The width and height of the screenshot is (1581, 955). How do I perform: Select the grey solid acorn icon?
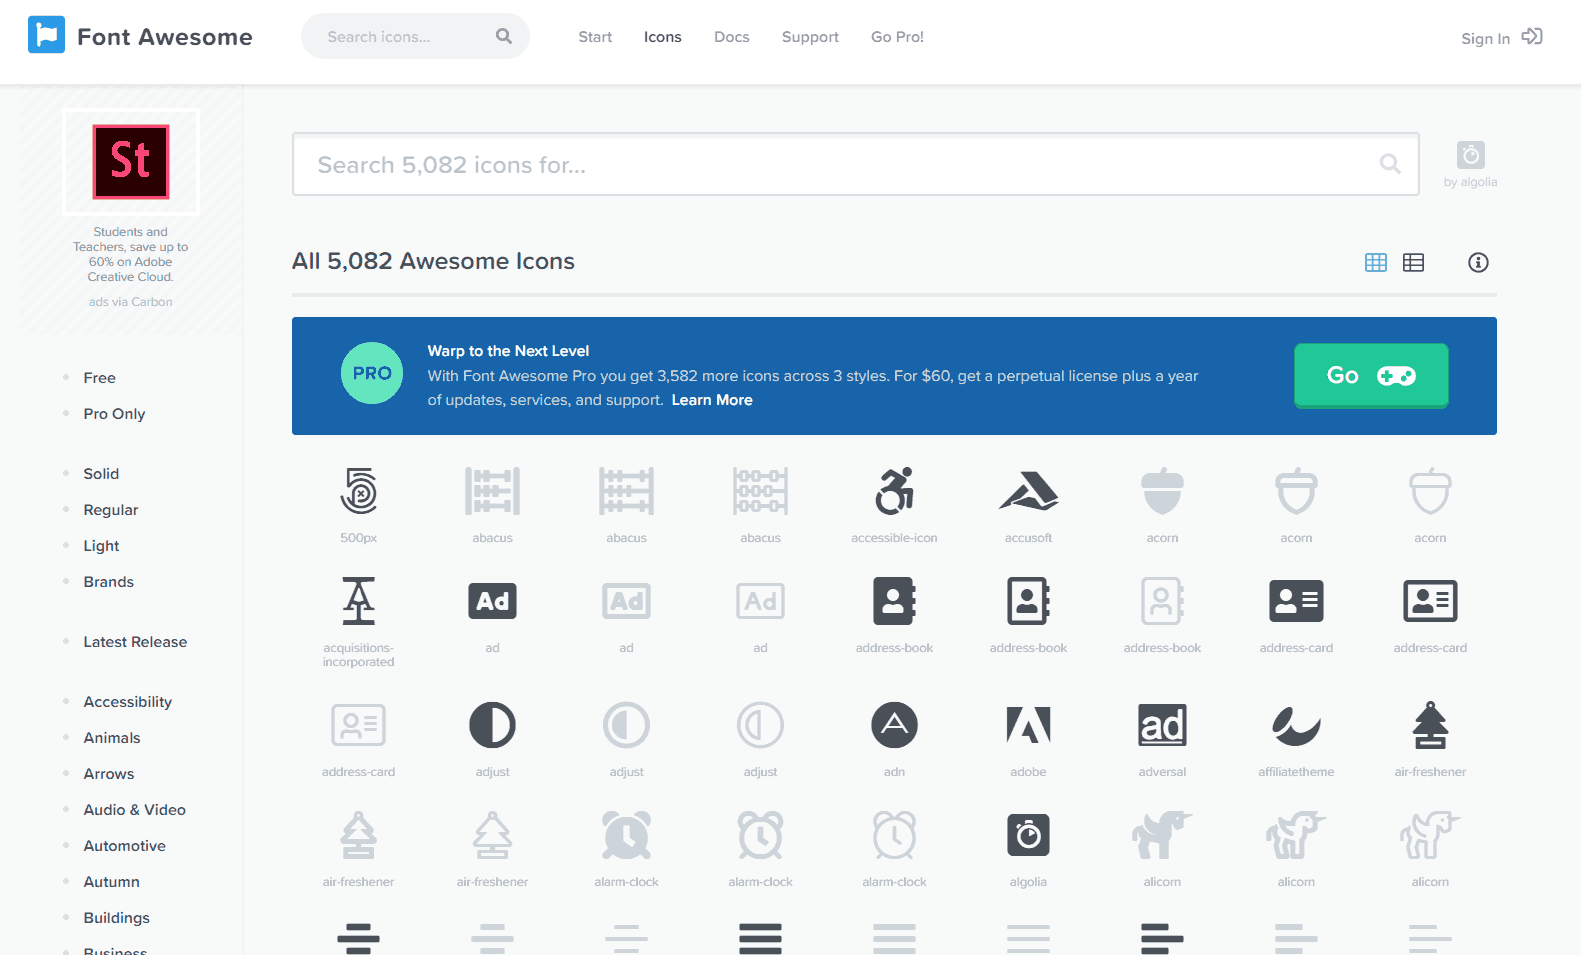[x=1162, y=491]
